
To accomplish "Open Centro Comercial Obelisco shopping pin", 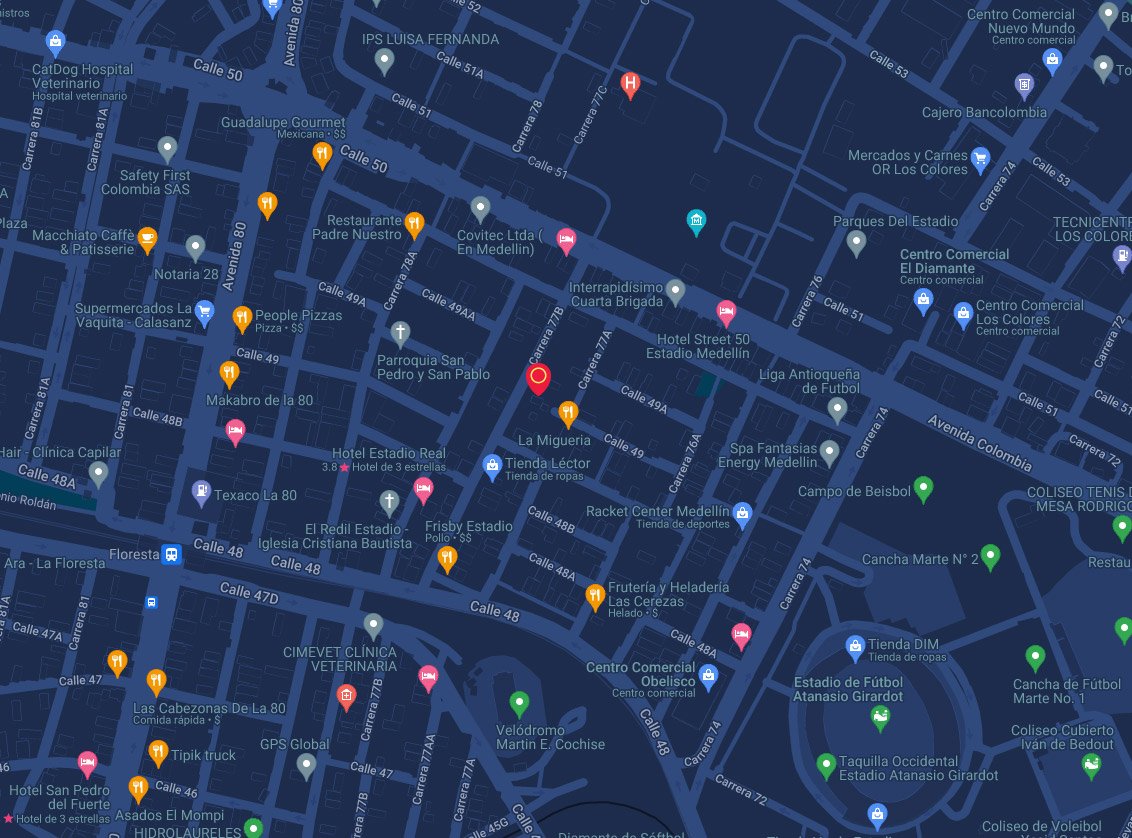I will tap(708, 676).
